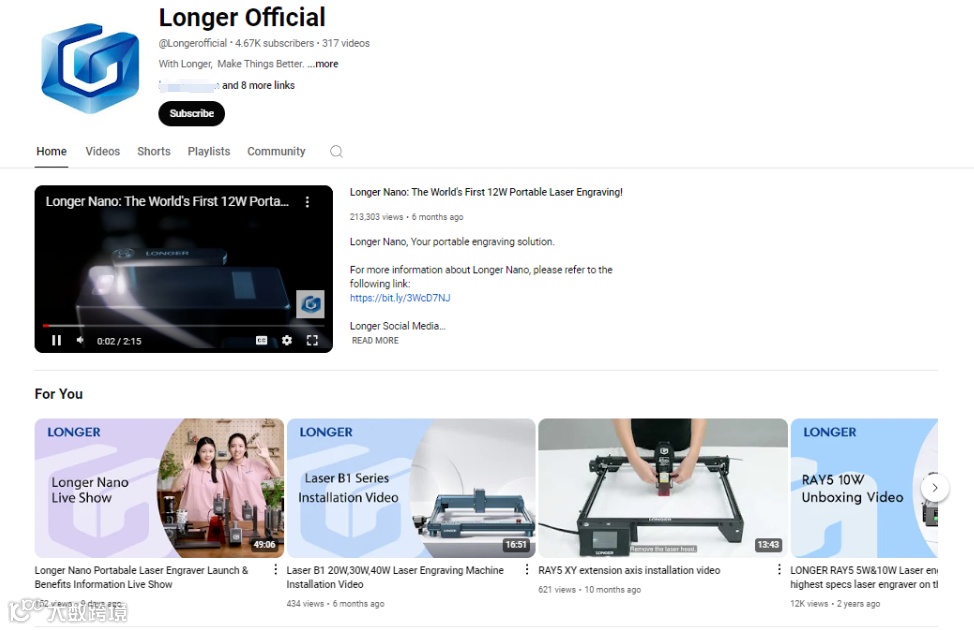The image size is (974, 630).
Task: Click the channel watermark in the video player
Action: click(310, 304)
